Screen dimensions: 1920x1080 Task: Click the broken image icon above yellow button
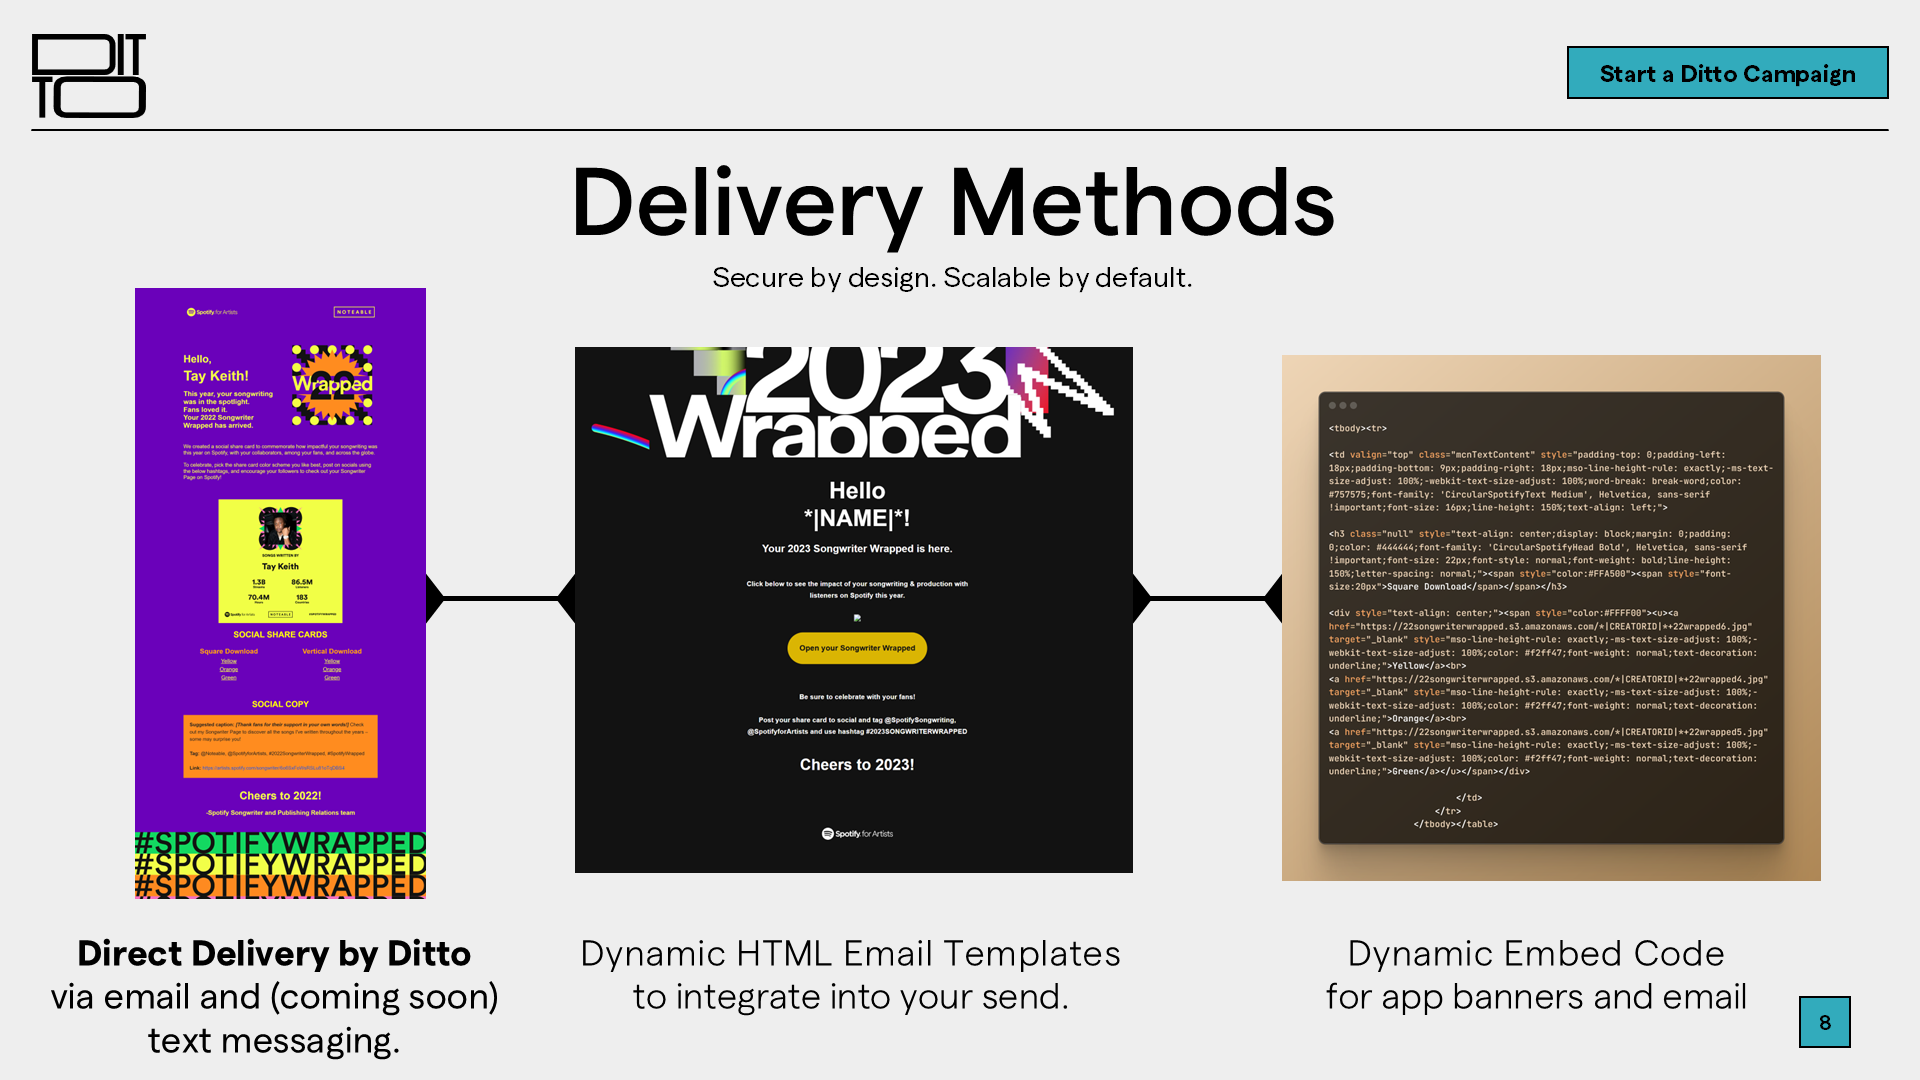point(857,618)
